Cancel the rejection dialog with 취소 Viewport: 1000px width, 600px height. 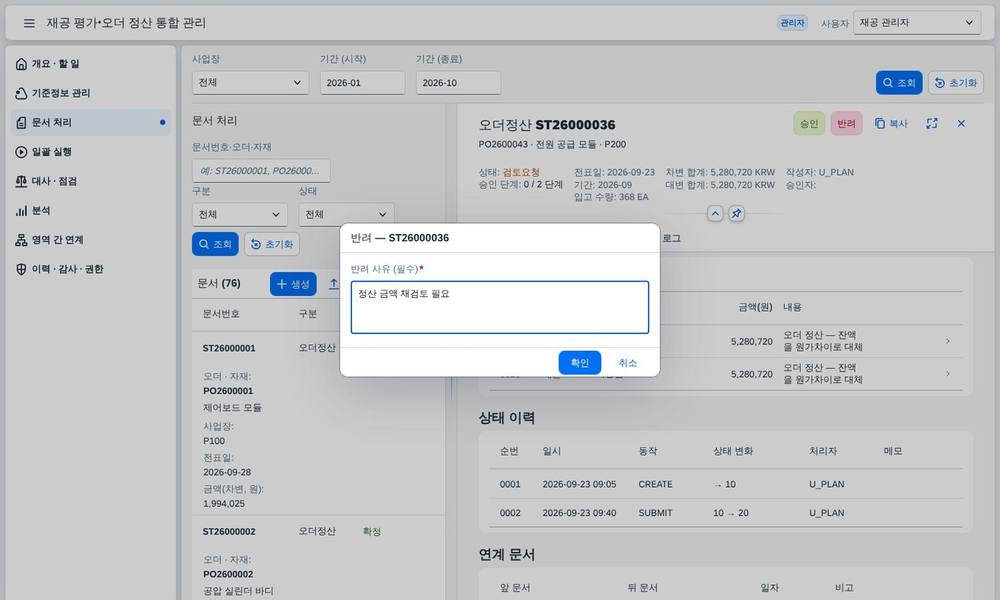[628, 363]
